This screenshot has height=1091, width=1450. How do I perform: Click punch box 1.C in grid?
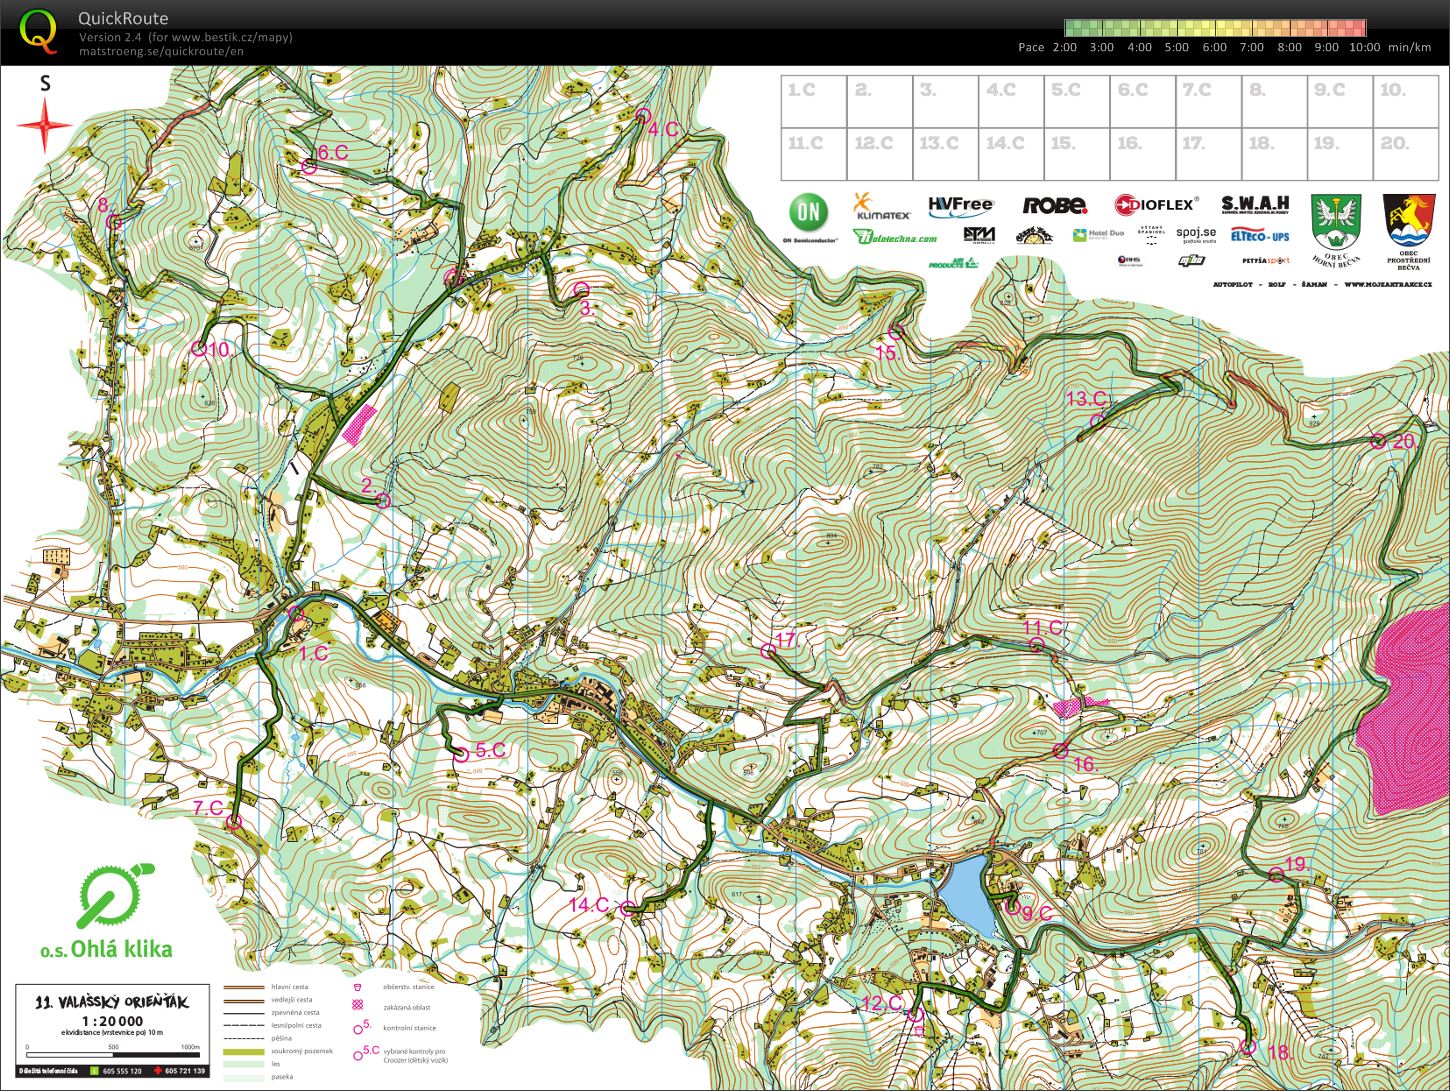point(813,101)
